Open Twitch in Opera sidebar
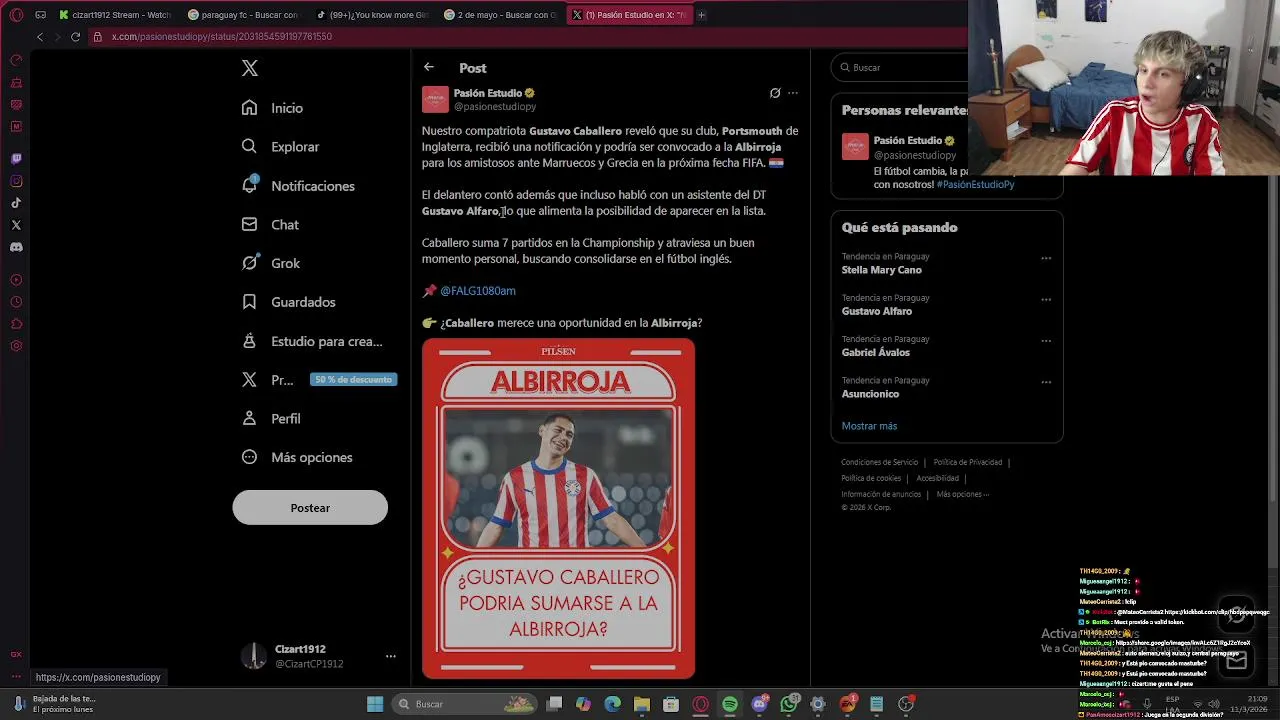Image resolution: width=1280 pixels, height=720 pixels. (x=16, y=158)
